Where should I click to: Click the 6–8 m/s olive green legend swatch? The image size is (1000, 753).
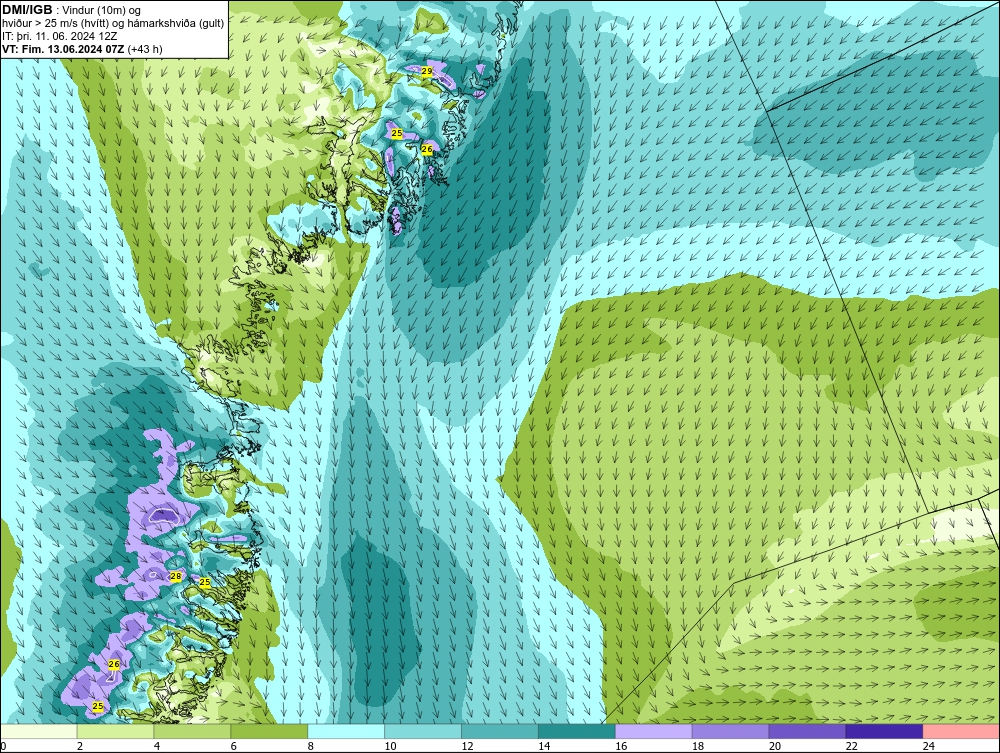(269, 731)
